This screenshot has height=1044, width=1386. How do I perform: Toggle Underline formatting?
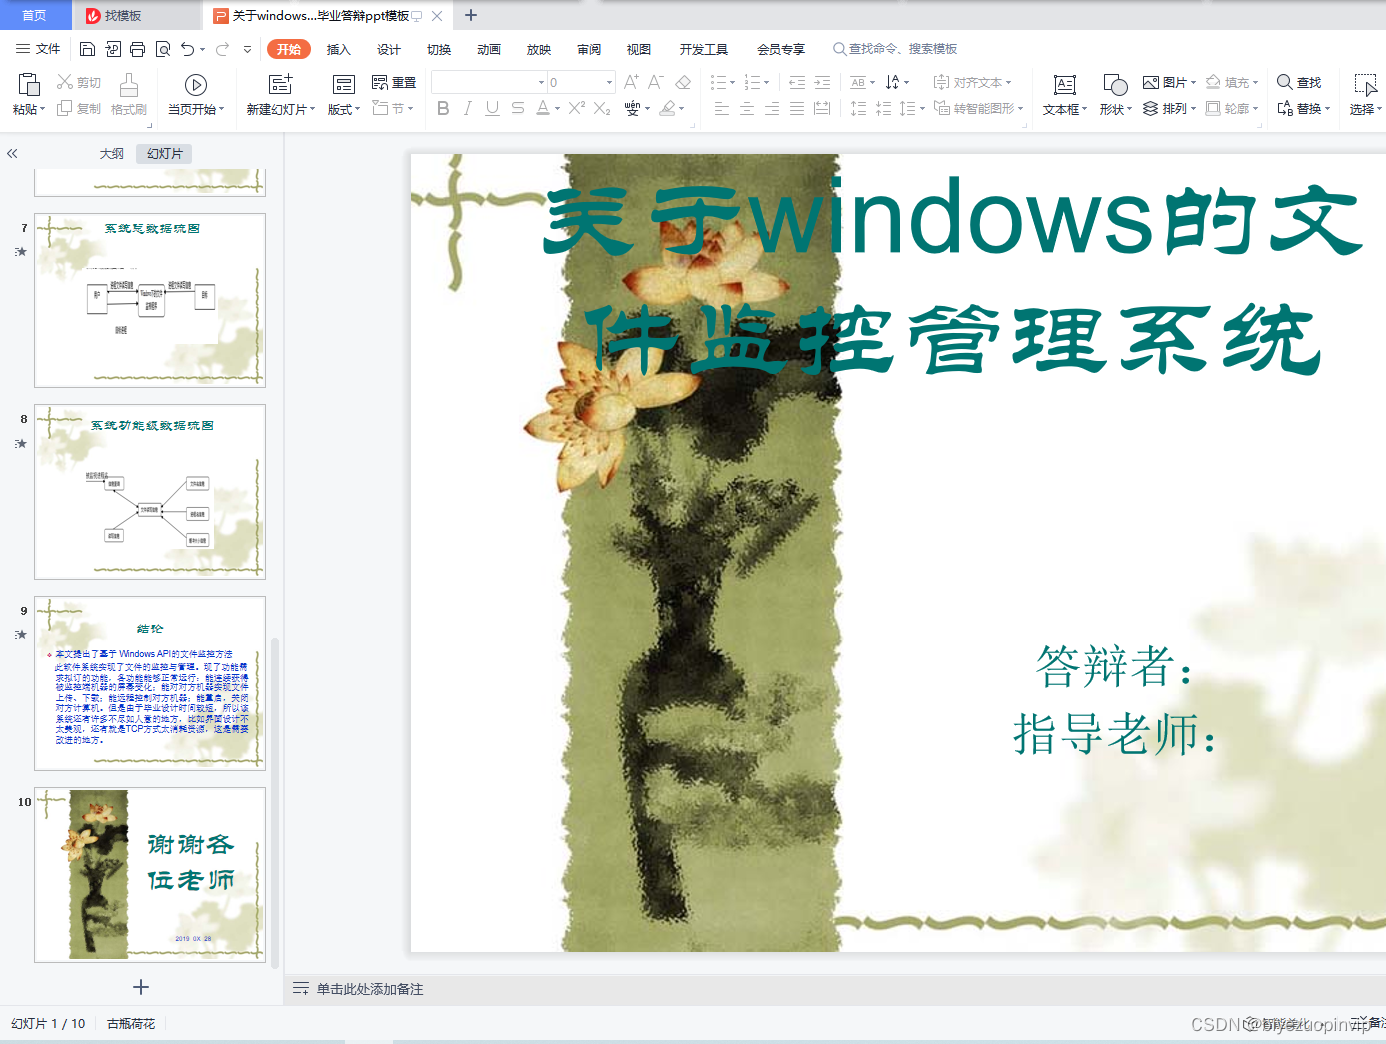click(492, 108)
